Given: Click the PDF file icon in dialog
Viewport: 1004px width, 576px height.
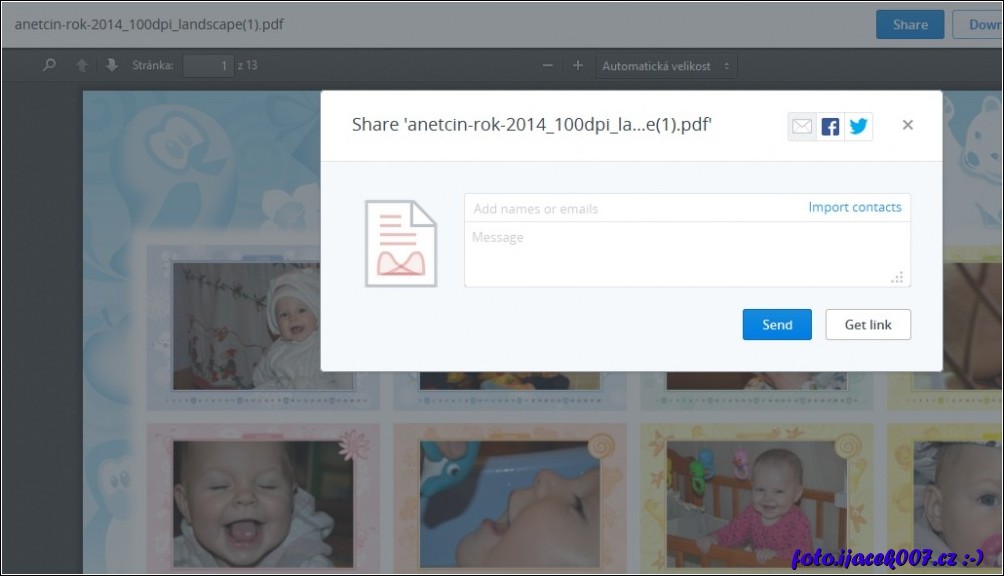Looking at the screenshot, I should [400, 244].
